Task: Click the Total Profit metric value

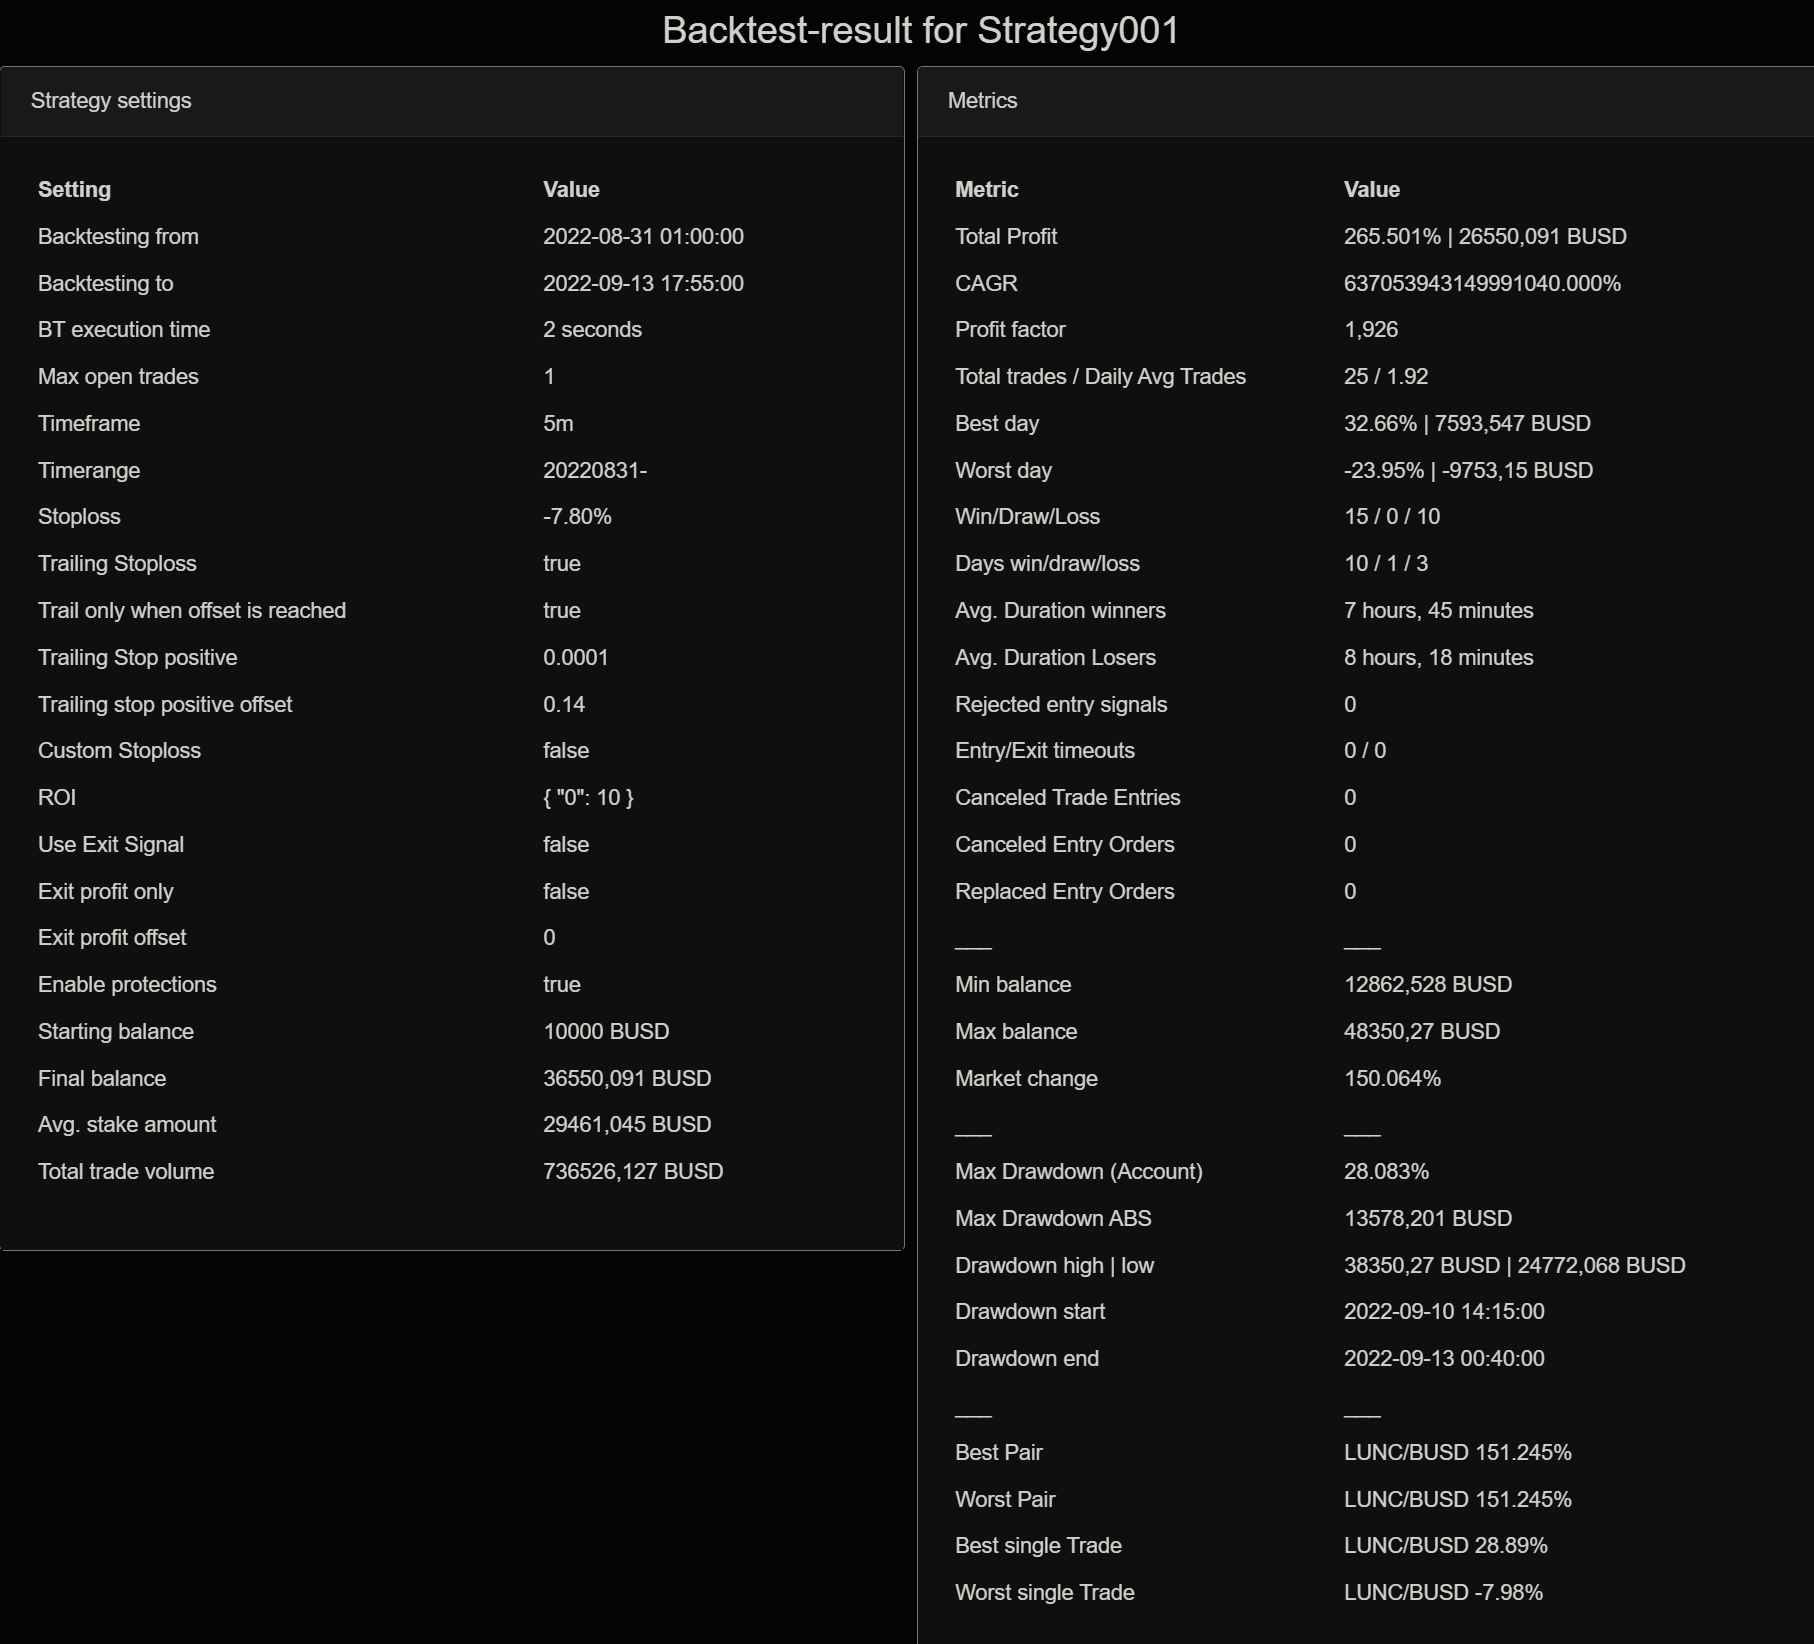Action: tap(1484, 236)
